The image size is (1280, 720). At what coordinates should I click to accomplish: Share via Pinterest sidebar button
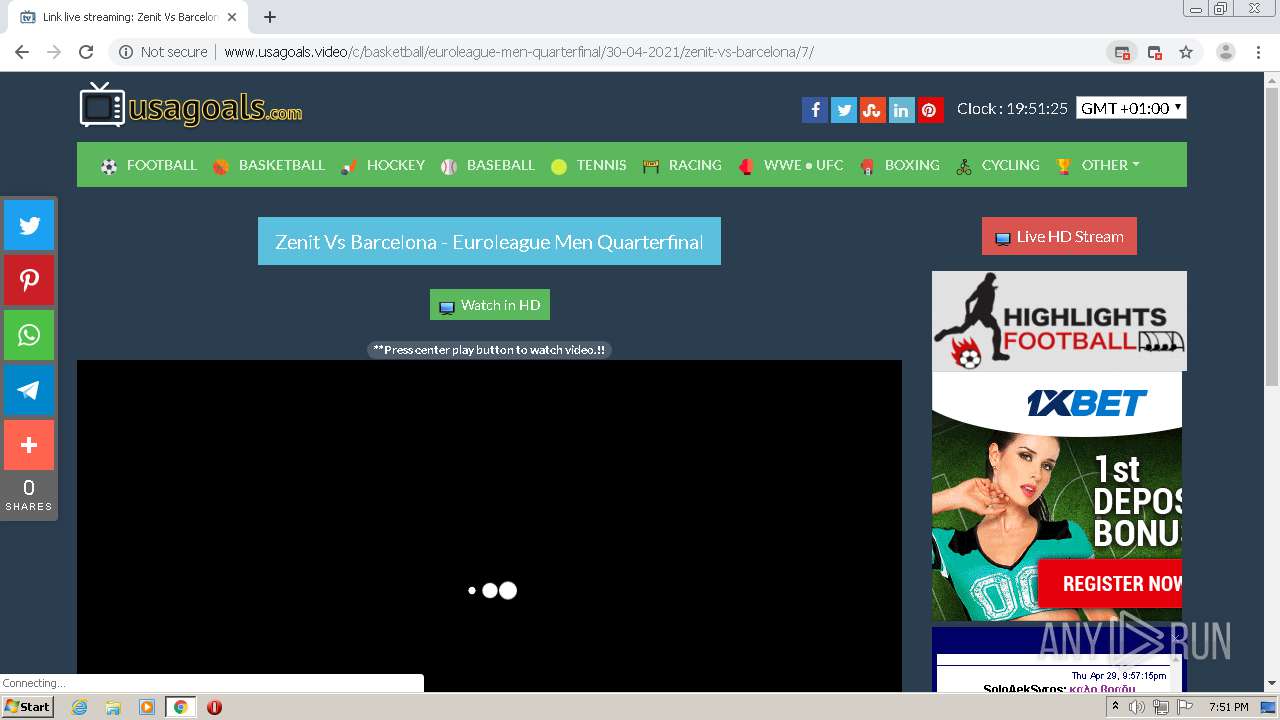click(29, 280)
